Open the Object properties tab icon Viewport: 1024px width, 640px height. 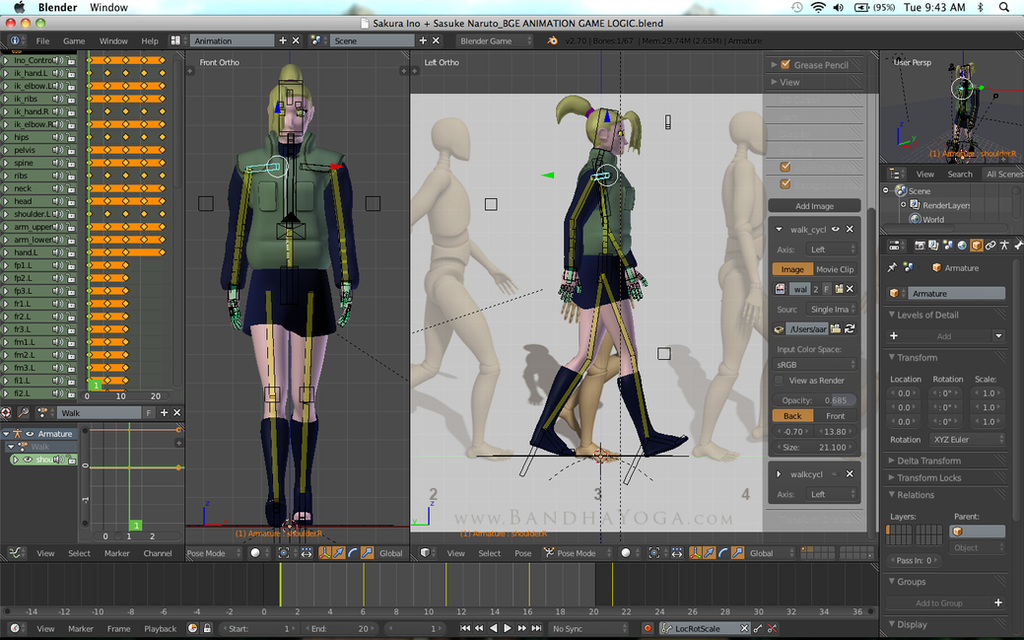click(976, 246)
